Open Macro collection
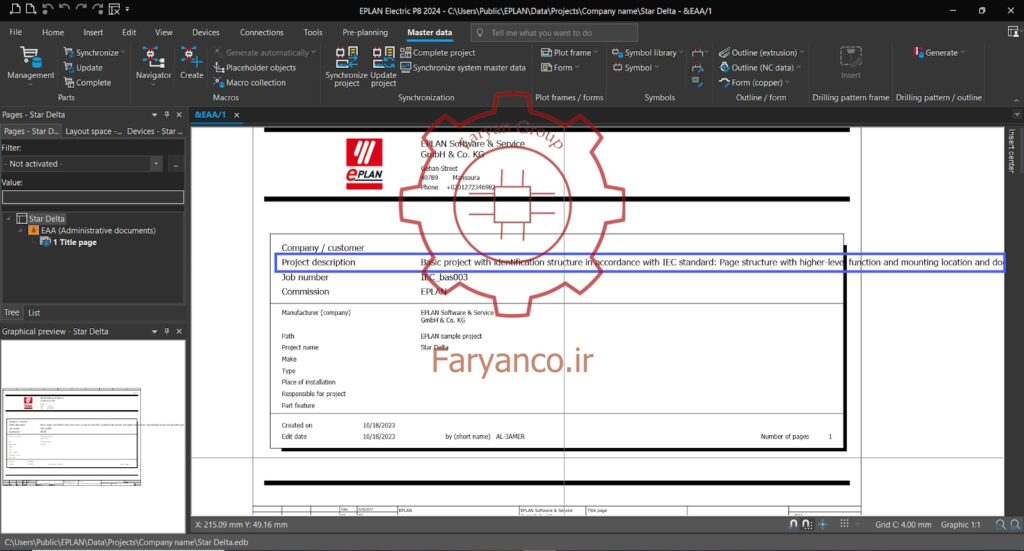Screen dimensions: 1024x551 pos(250,83)
